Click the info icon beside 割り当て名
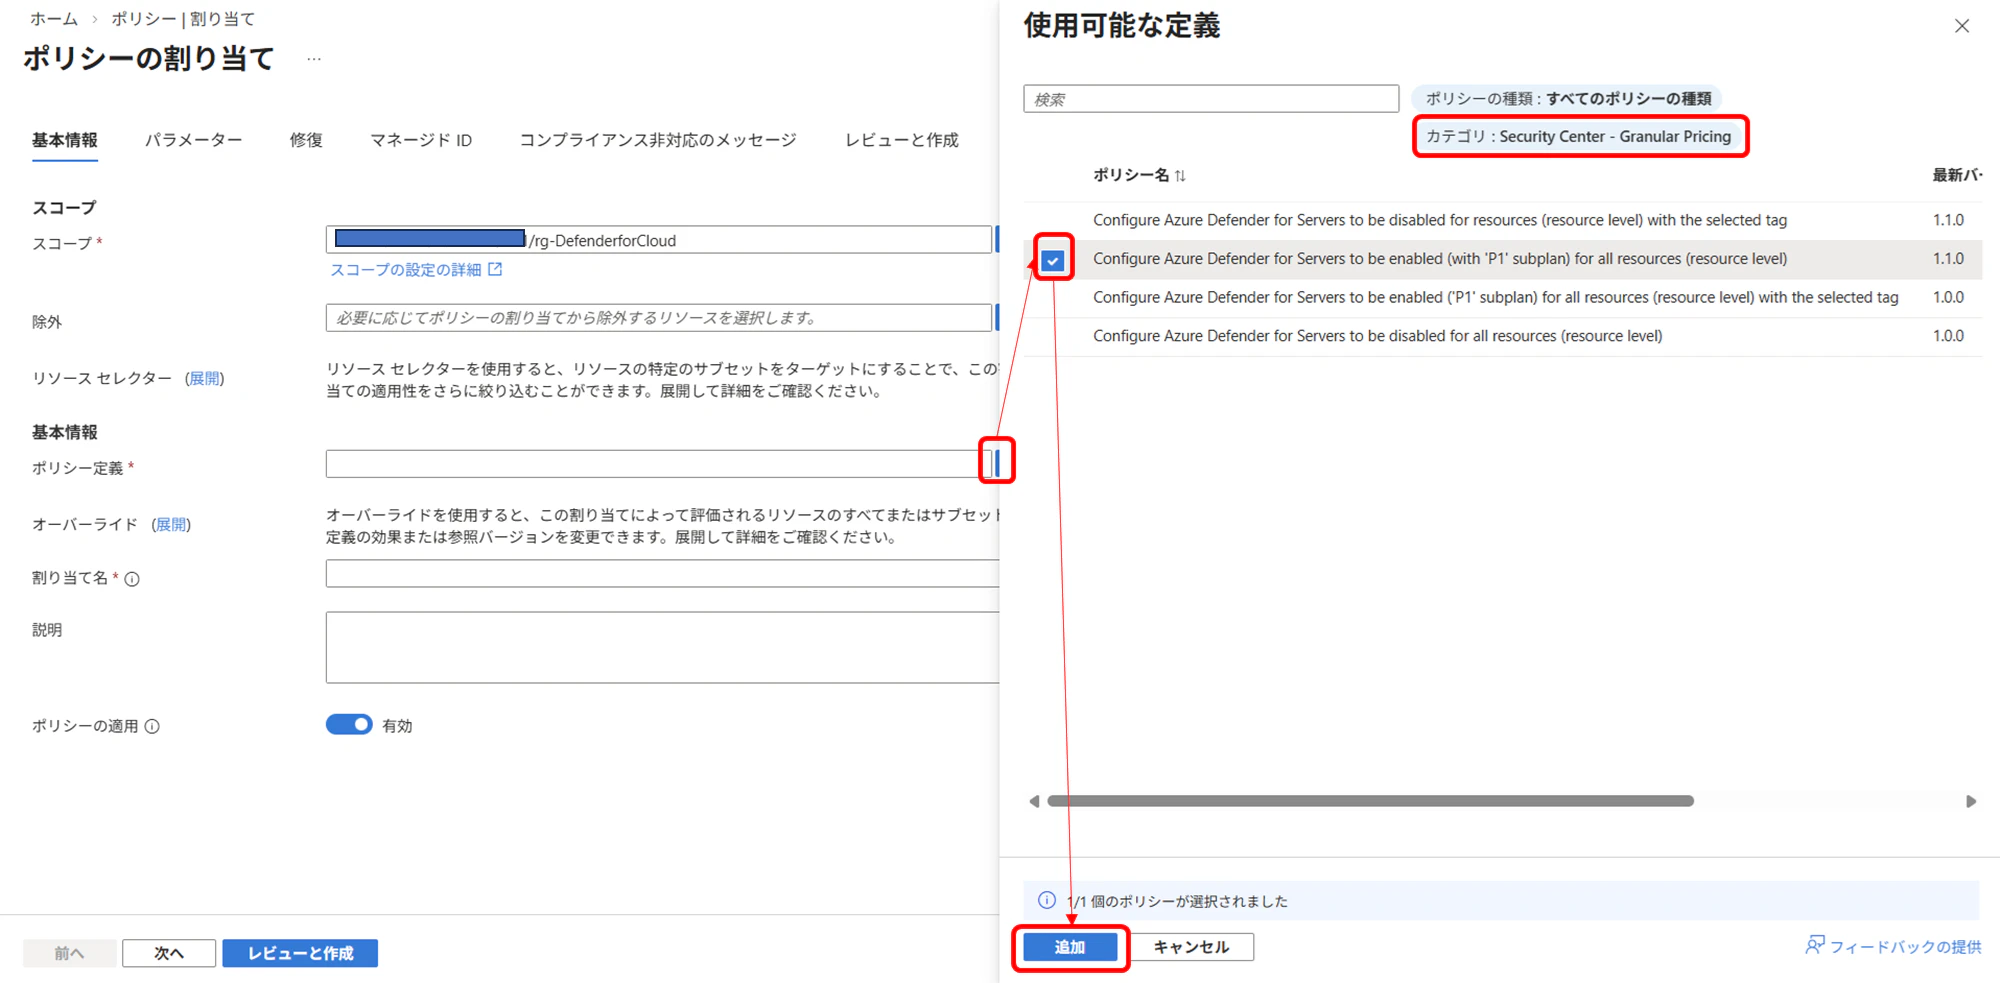This screenshot has width=2000, height=983. tap(132, 578)
